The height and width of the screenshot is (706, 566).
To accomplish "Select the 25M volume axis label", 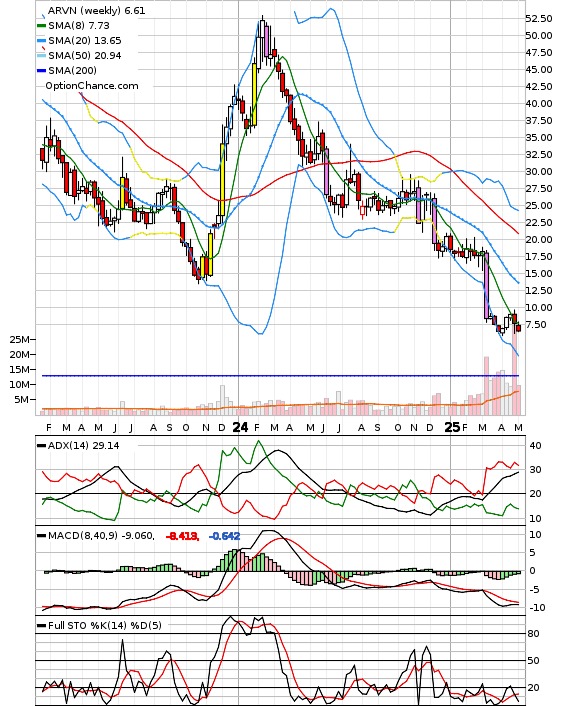I will 20,339.
